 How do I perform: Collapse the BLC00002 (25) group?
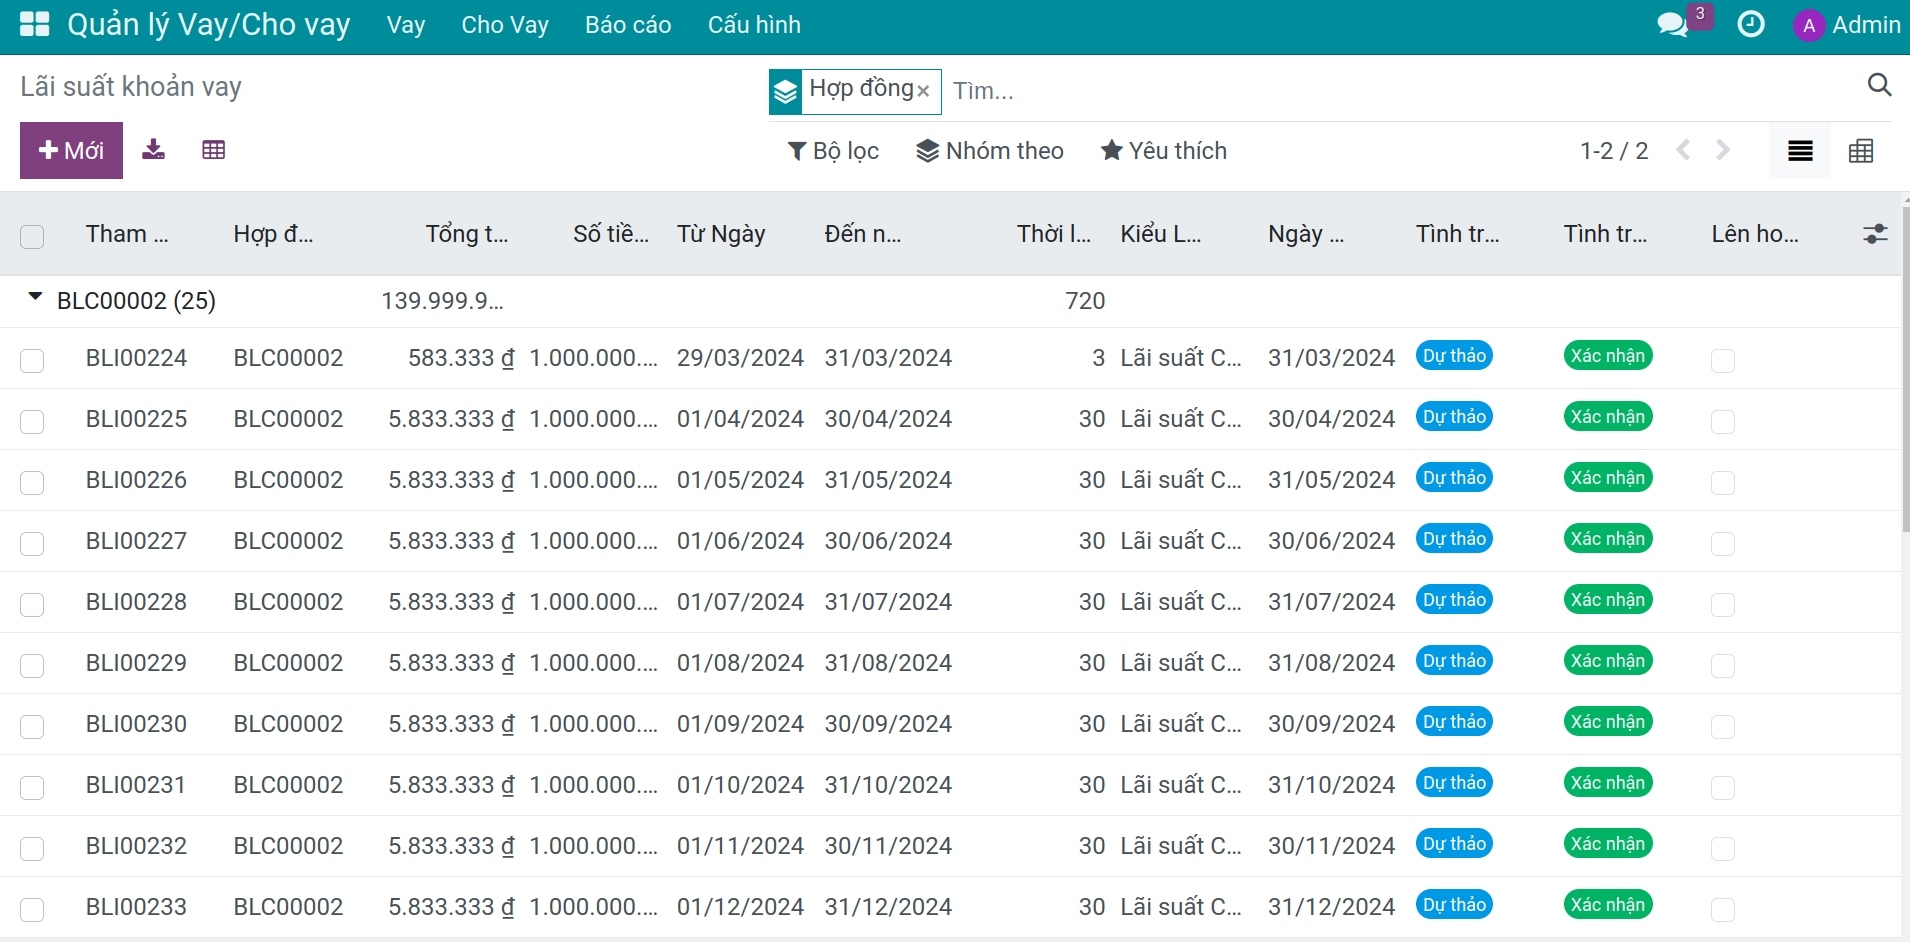(x=36, y=297)
